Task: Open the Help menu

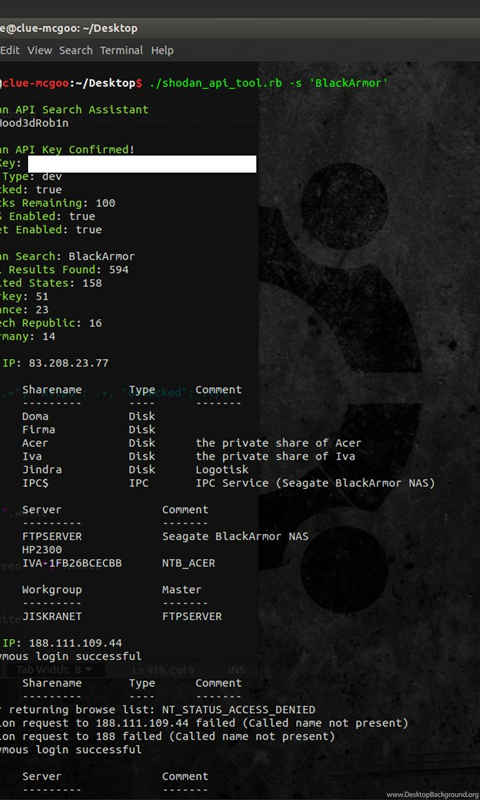Action: coord(162,51)
